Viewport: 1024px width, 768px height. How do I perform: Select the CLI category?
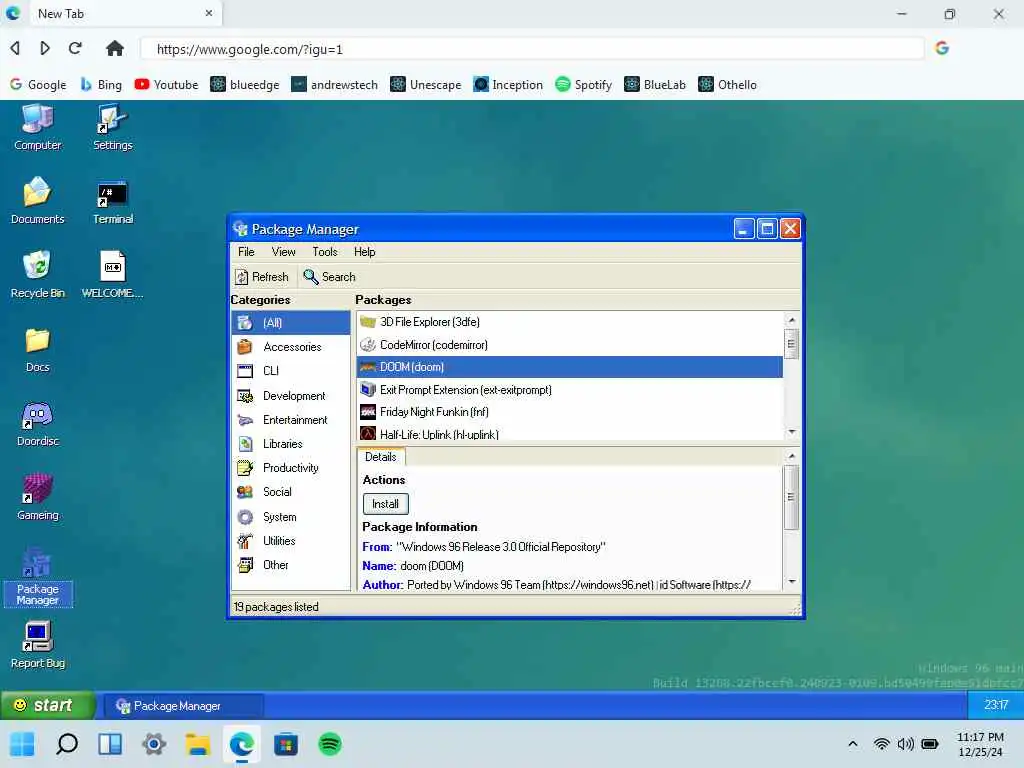point(291,371)
